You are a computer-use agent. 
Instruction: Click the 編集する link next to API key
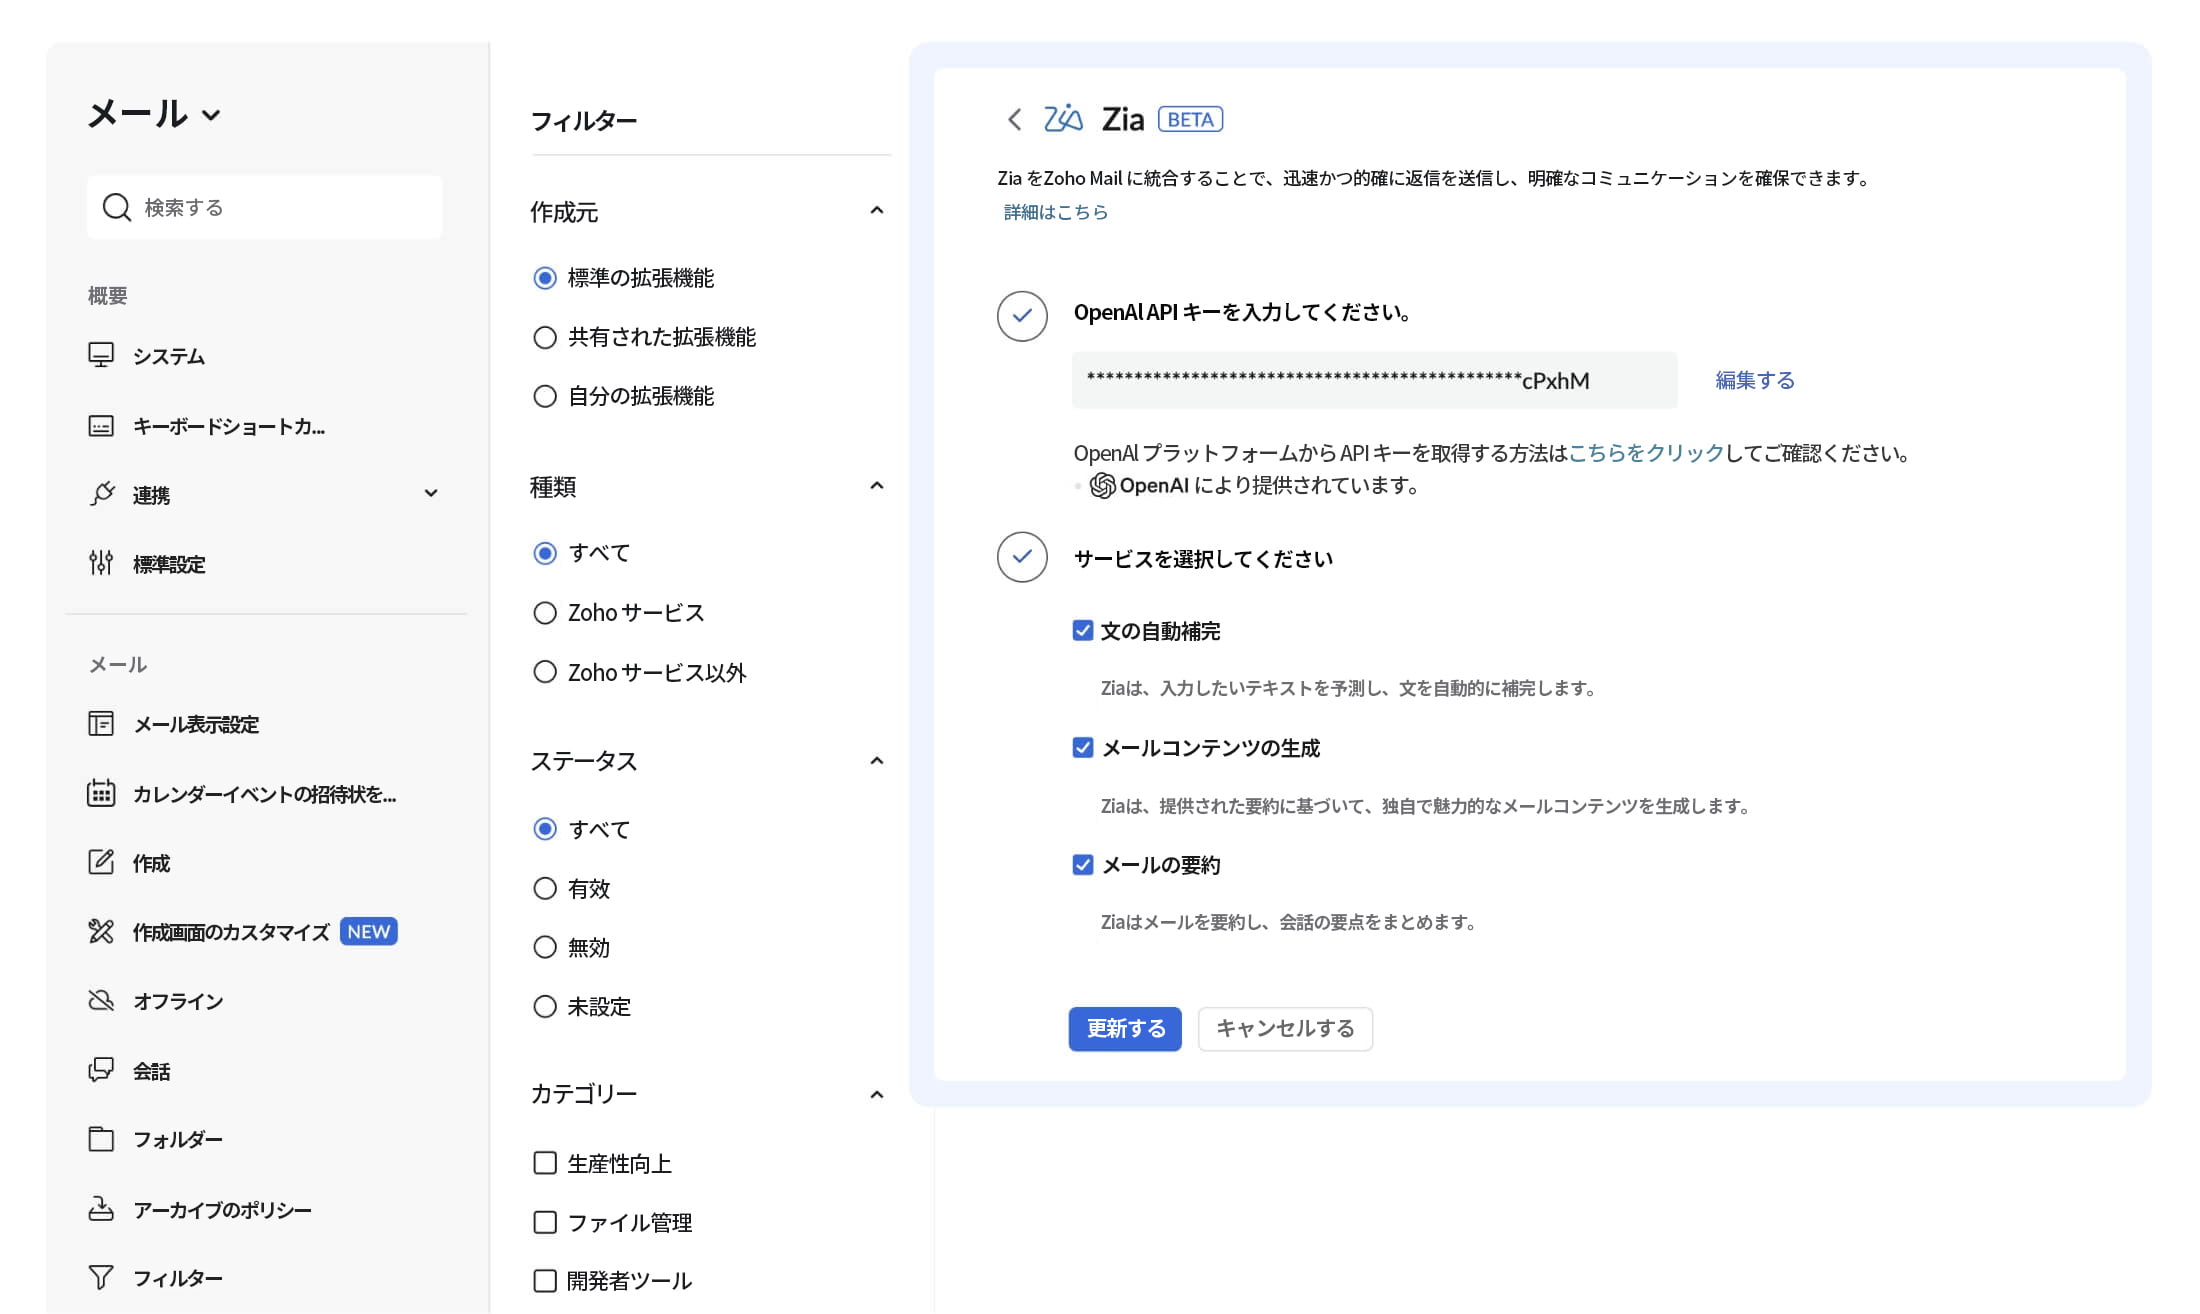pyautogui.click(x=1754, y=380)
